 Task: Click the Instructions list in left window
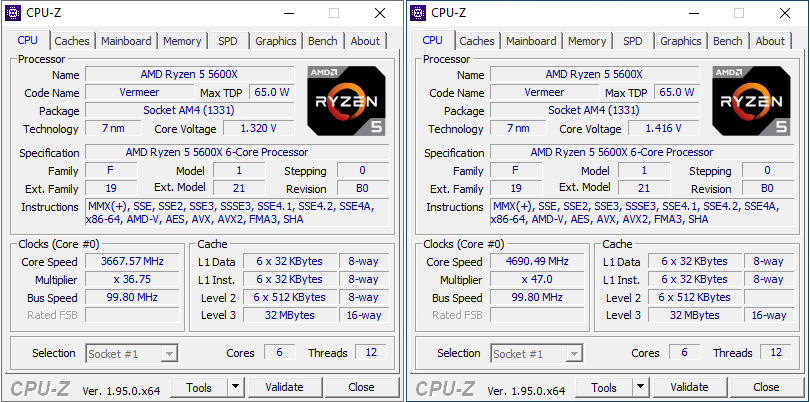(x=237, y=213)
